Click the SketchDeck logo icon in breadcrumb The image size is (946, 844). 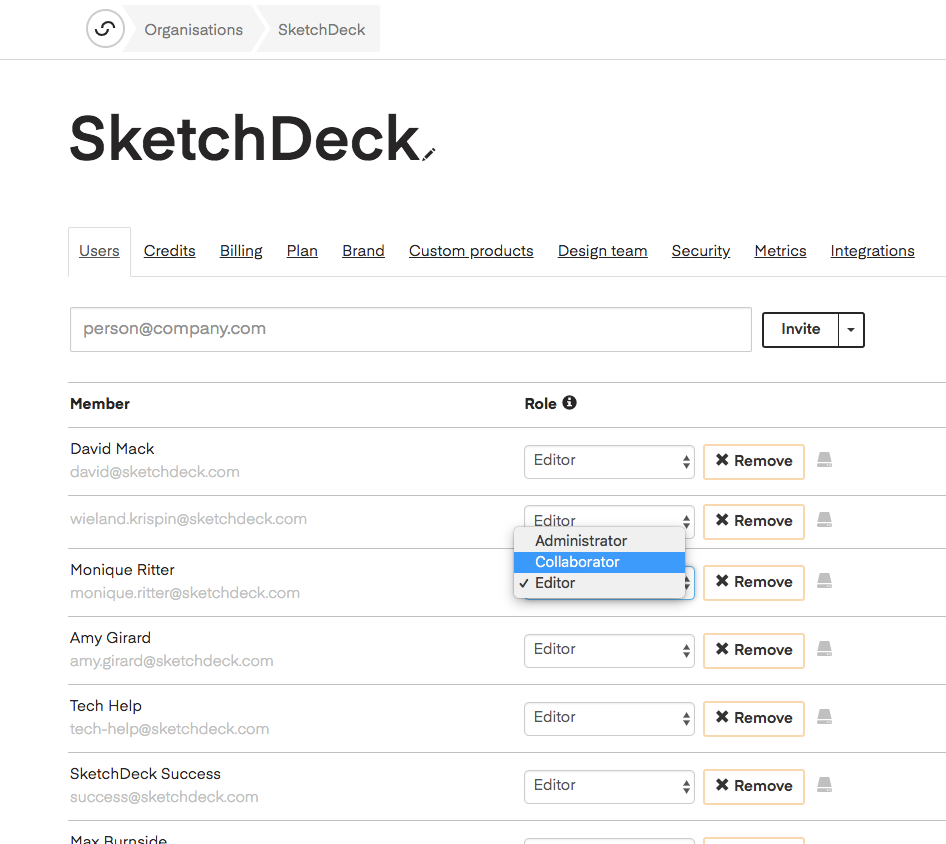(x=105, y=28)
